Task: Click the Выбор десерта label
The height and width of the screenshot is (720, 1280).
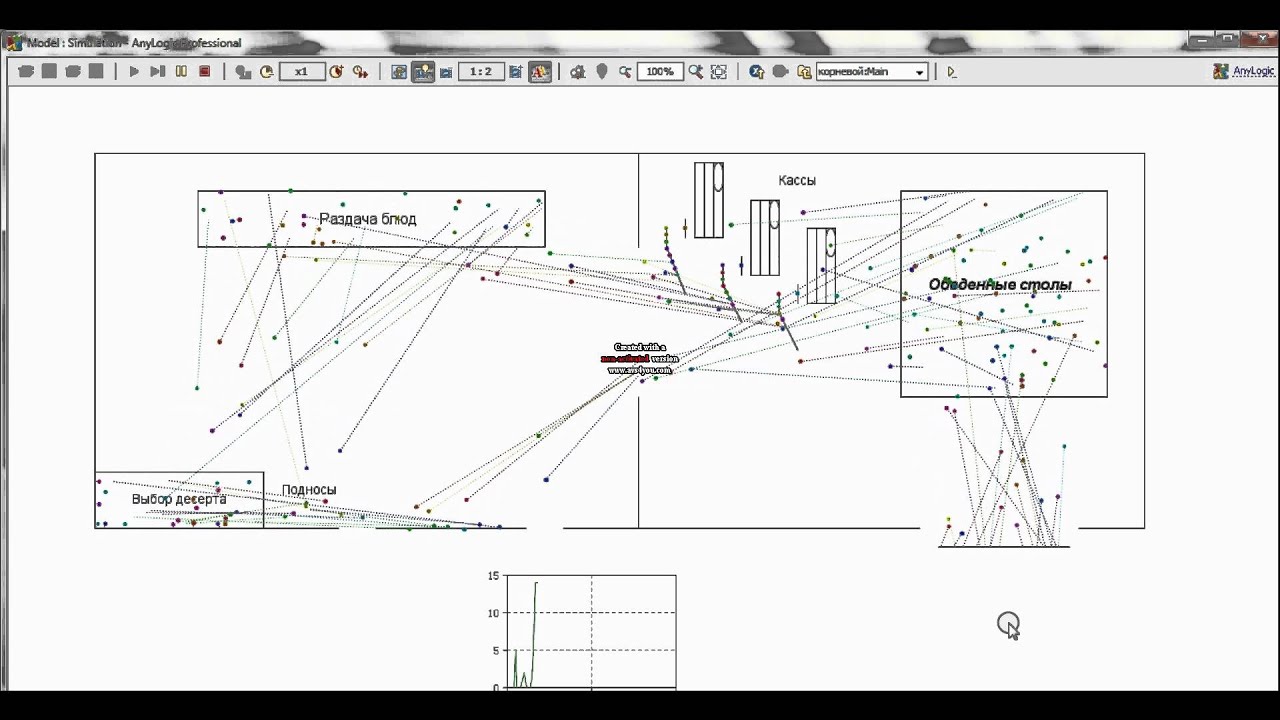Action: coord(179,499)
